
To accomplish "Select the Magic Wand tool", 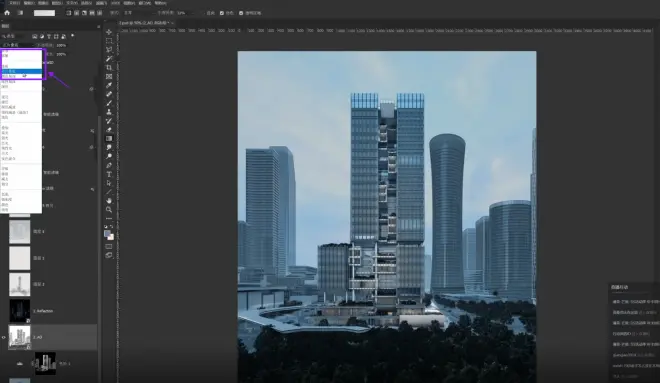I will [109, 59].
